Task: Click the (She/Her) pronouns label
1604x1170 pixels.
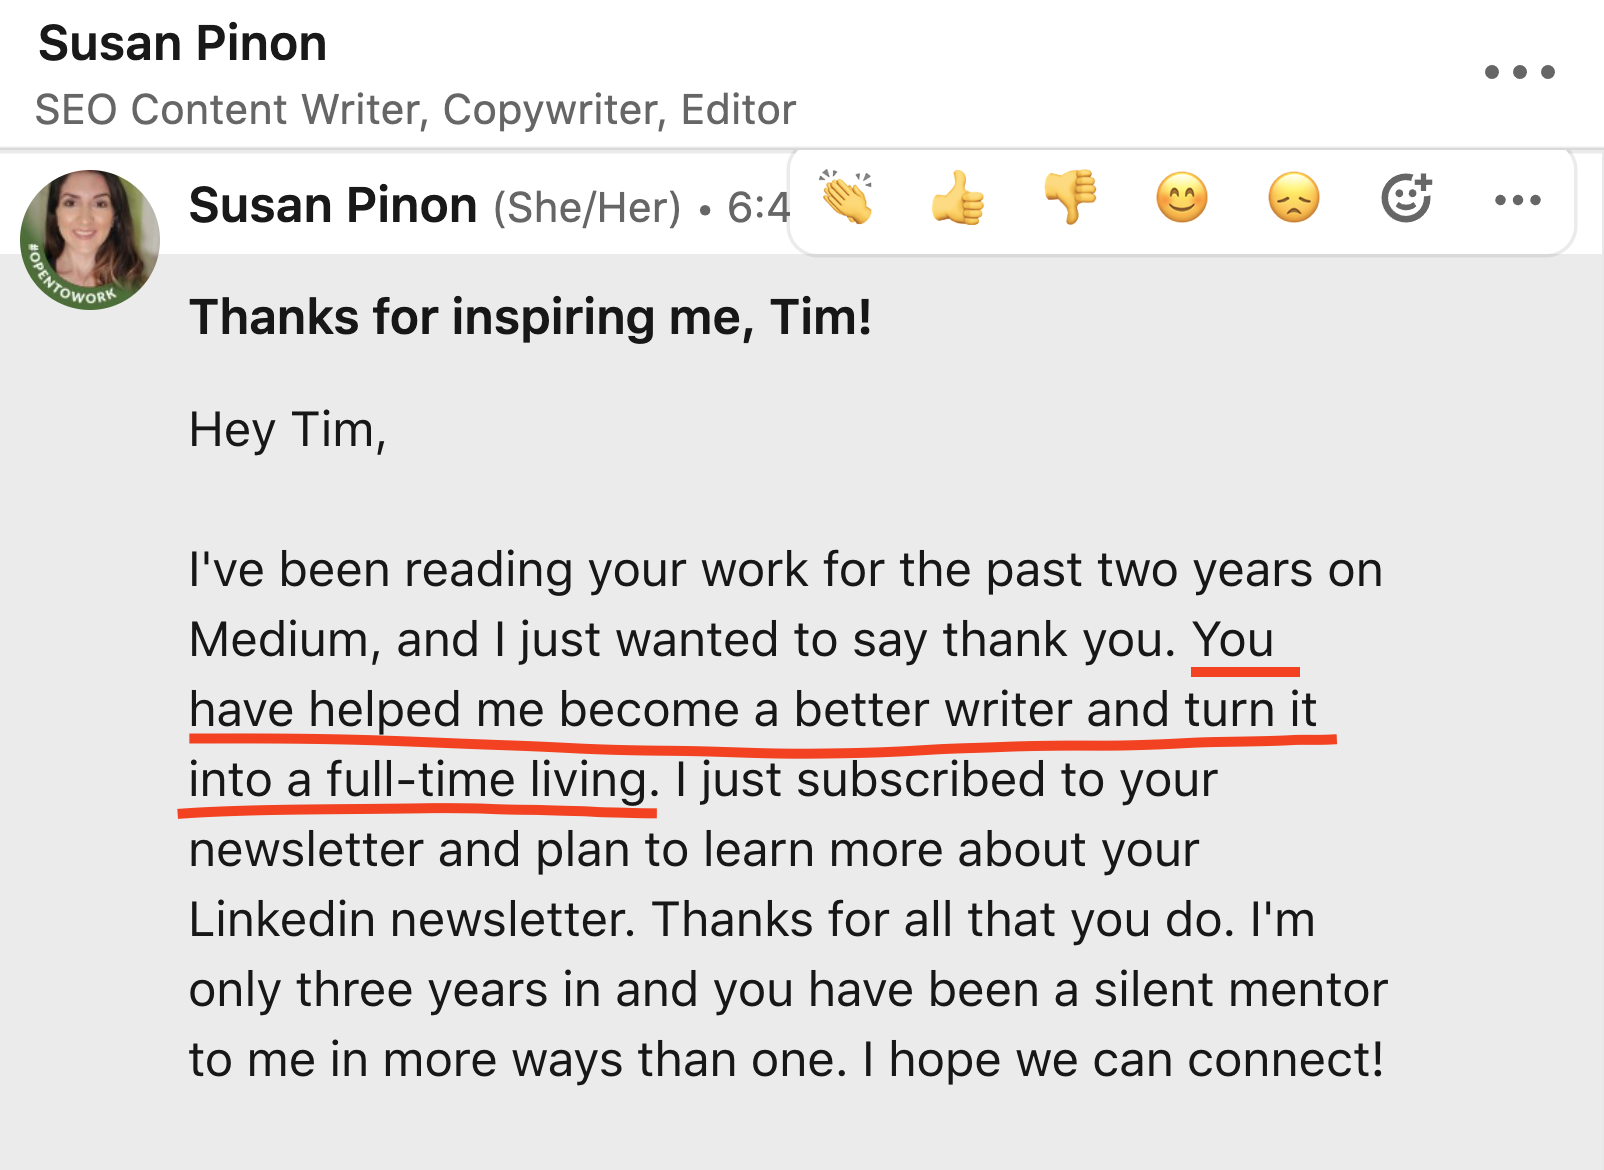Action: pos(587,208)
